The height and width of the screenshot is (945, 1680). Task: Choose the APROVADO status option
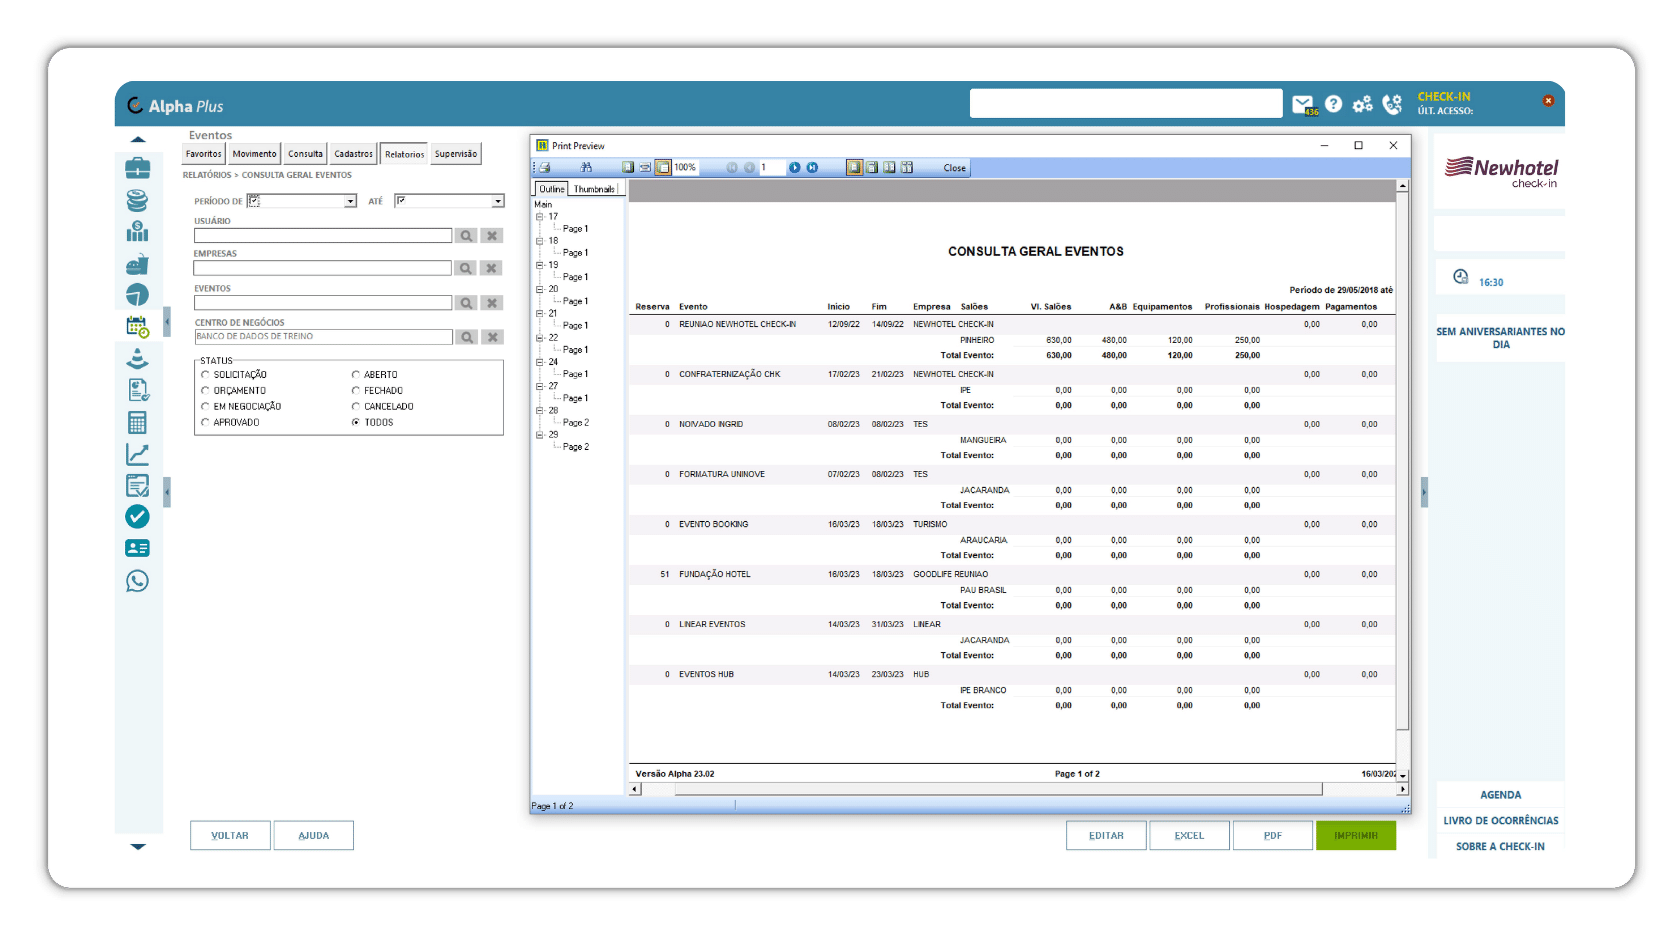tap(205, 423)
